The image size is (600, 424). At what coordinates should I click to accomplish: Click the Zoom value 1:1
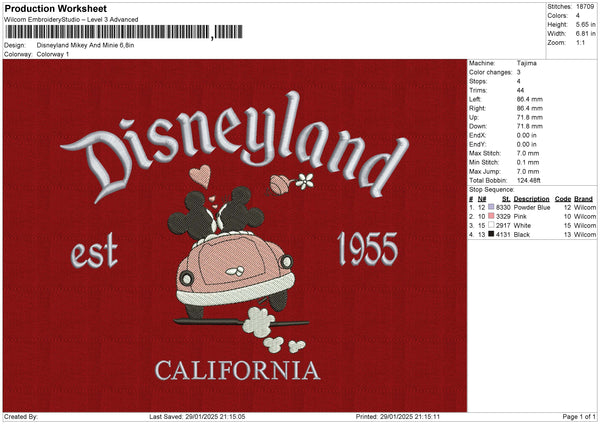580,42
